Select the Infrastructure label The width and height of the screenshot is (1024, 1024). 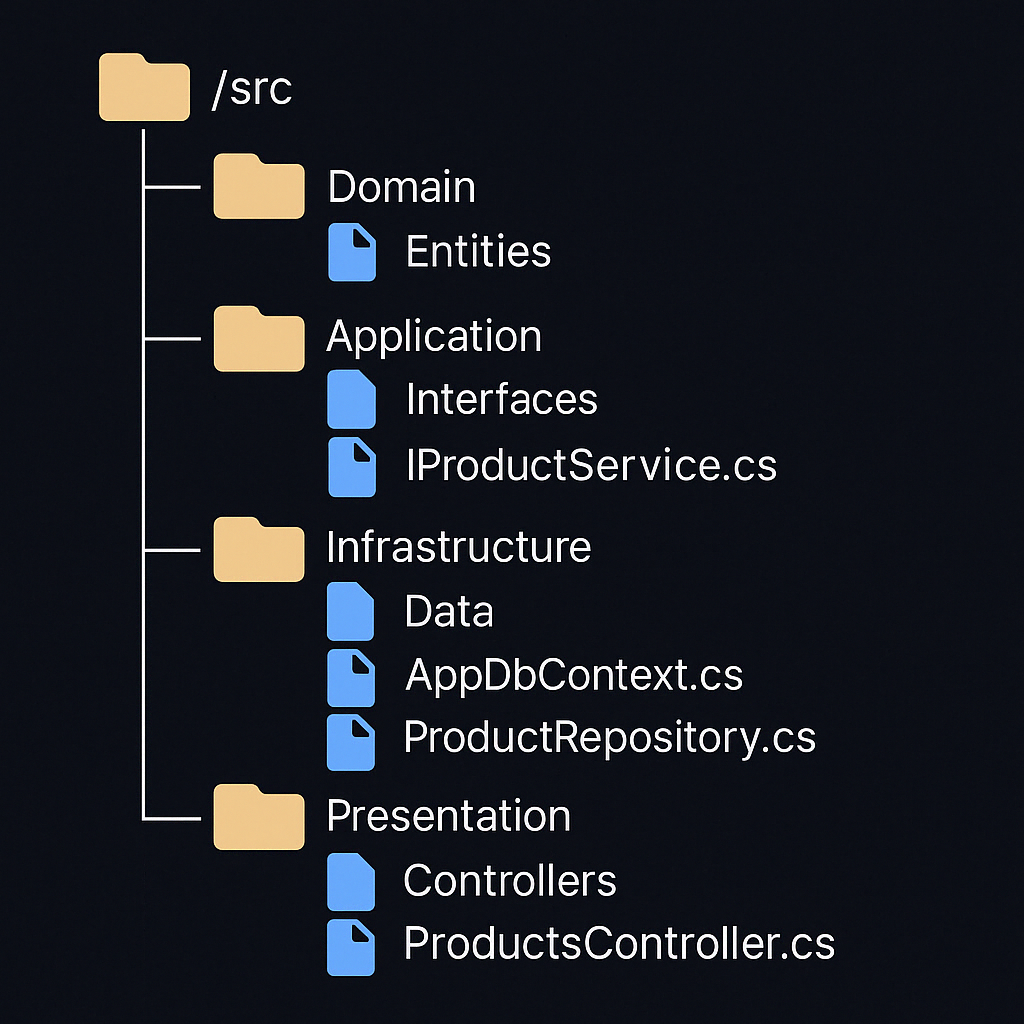(x=459, y=547)
